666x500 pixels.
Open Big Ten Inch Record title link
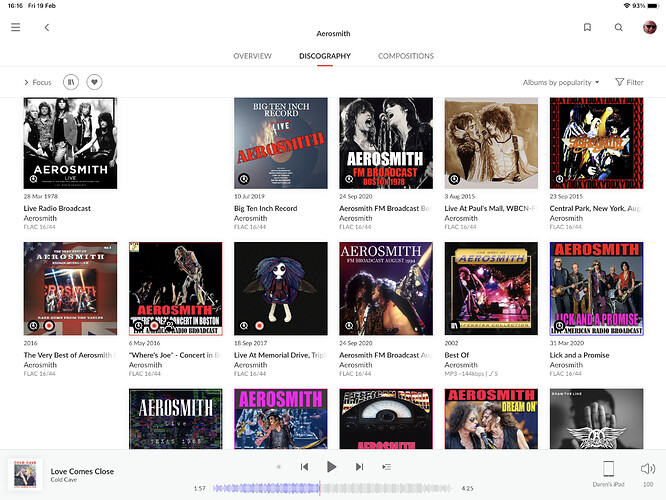265,208
